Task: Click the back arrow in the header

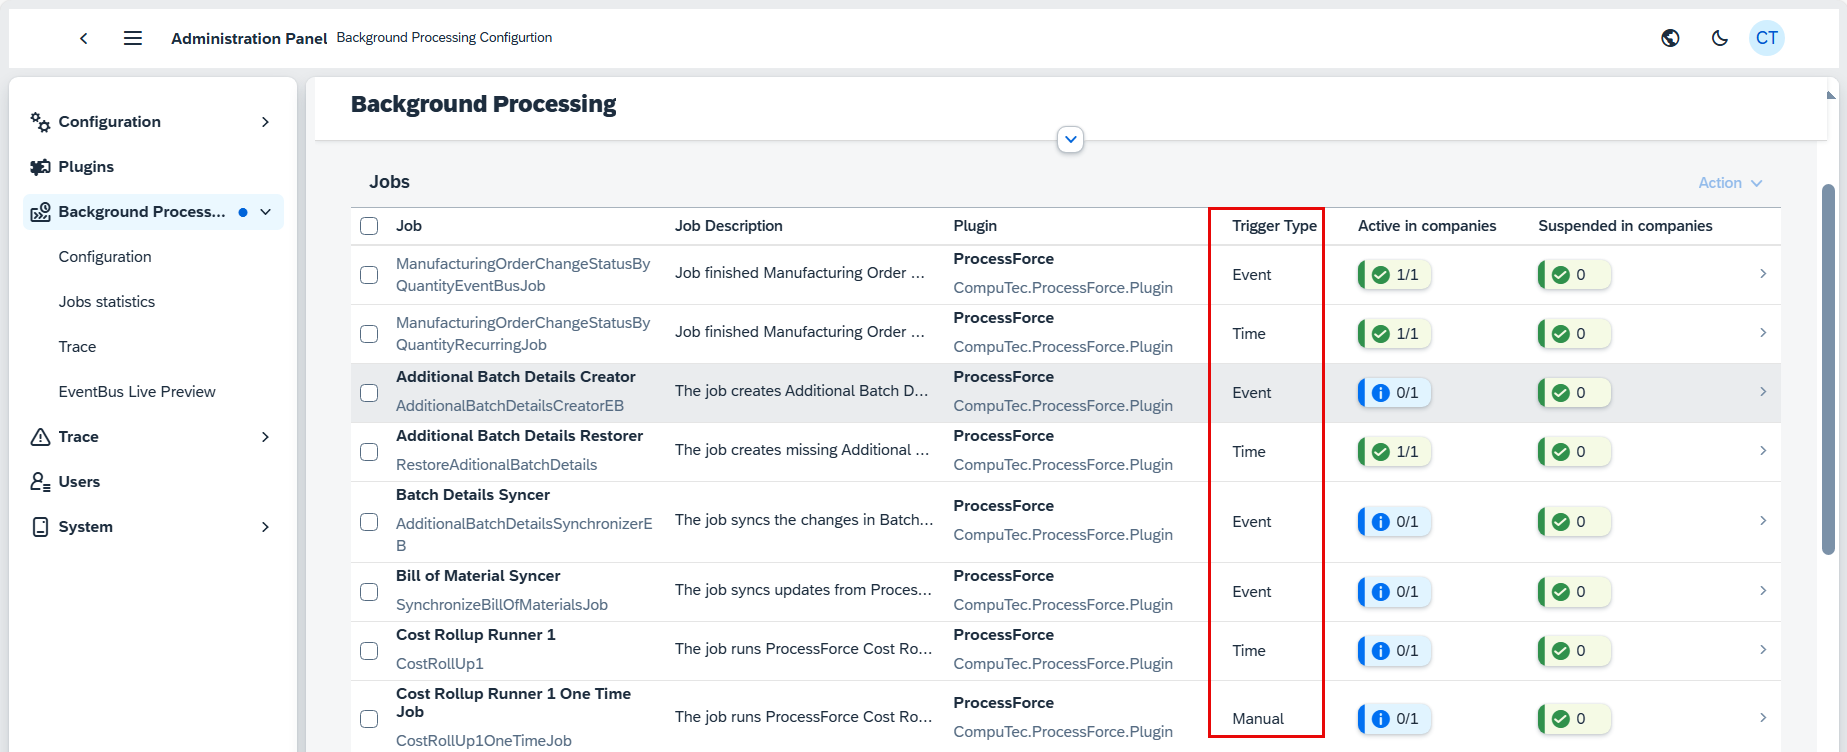Action: click(84, 38)
